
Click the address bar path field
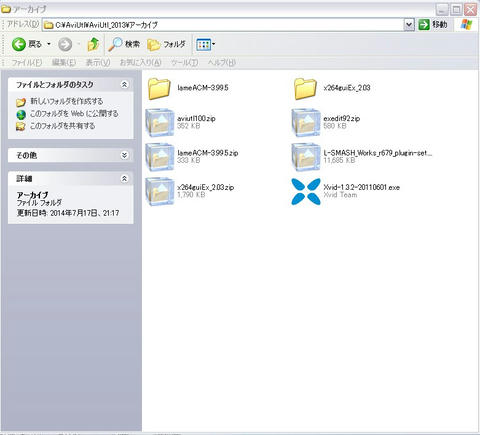tap(223, 25)
